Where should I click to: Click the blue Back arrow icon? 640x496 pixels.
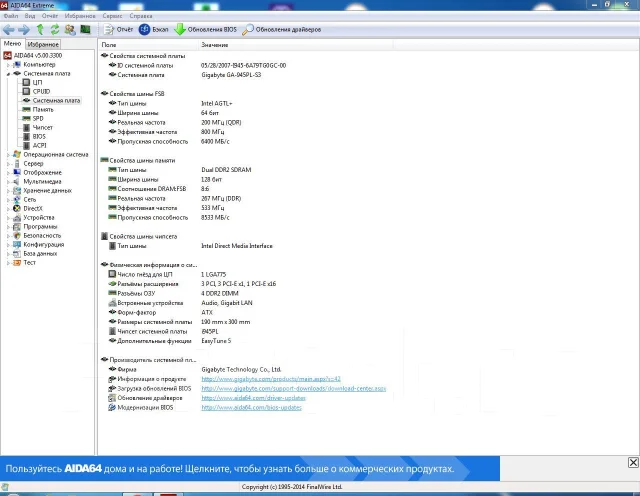coord(9,29)
